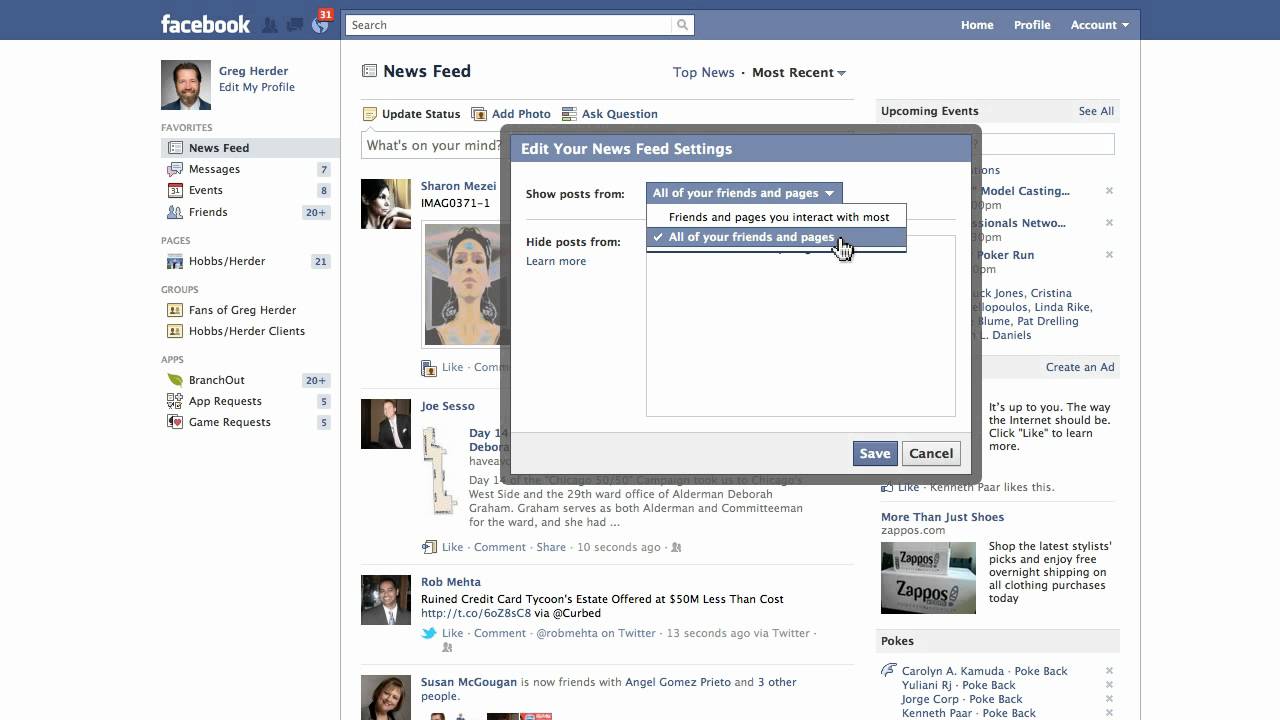Cancel the News Feed settings dialog
Screen dimensions: 1280x720
tap(931, 453)
